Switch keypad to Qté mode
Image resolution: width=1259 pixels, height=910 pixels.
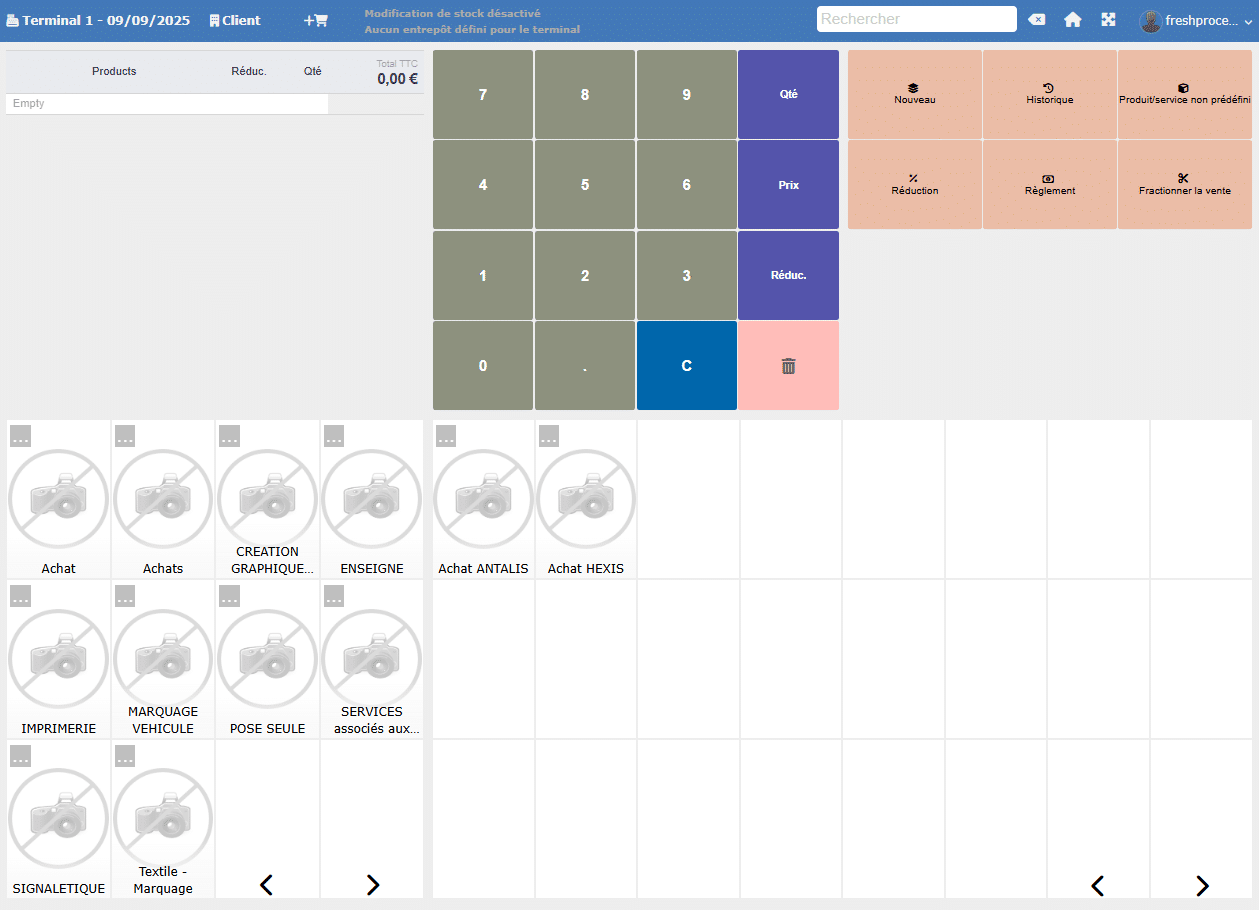(788, 95)
